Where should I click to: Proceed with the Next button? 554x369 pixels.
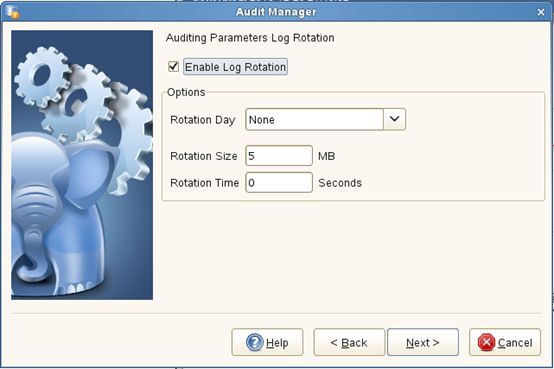pyautogui.click(x=423, y=342)
